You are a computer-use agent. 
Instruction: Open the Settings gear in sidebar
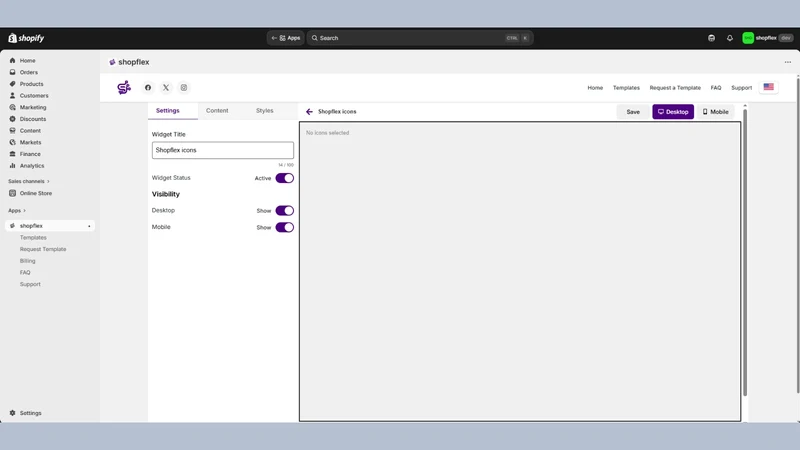(13, 413)
